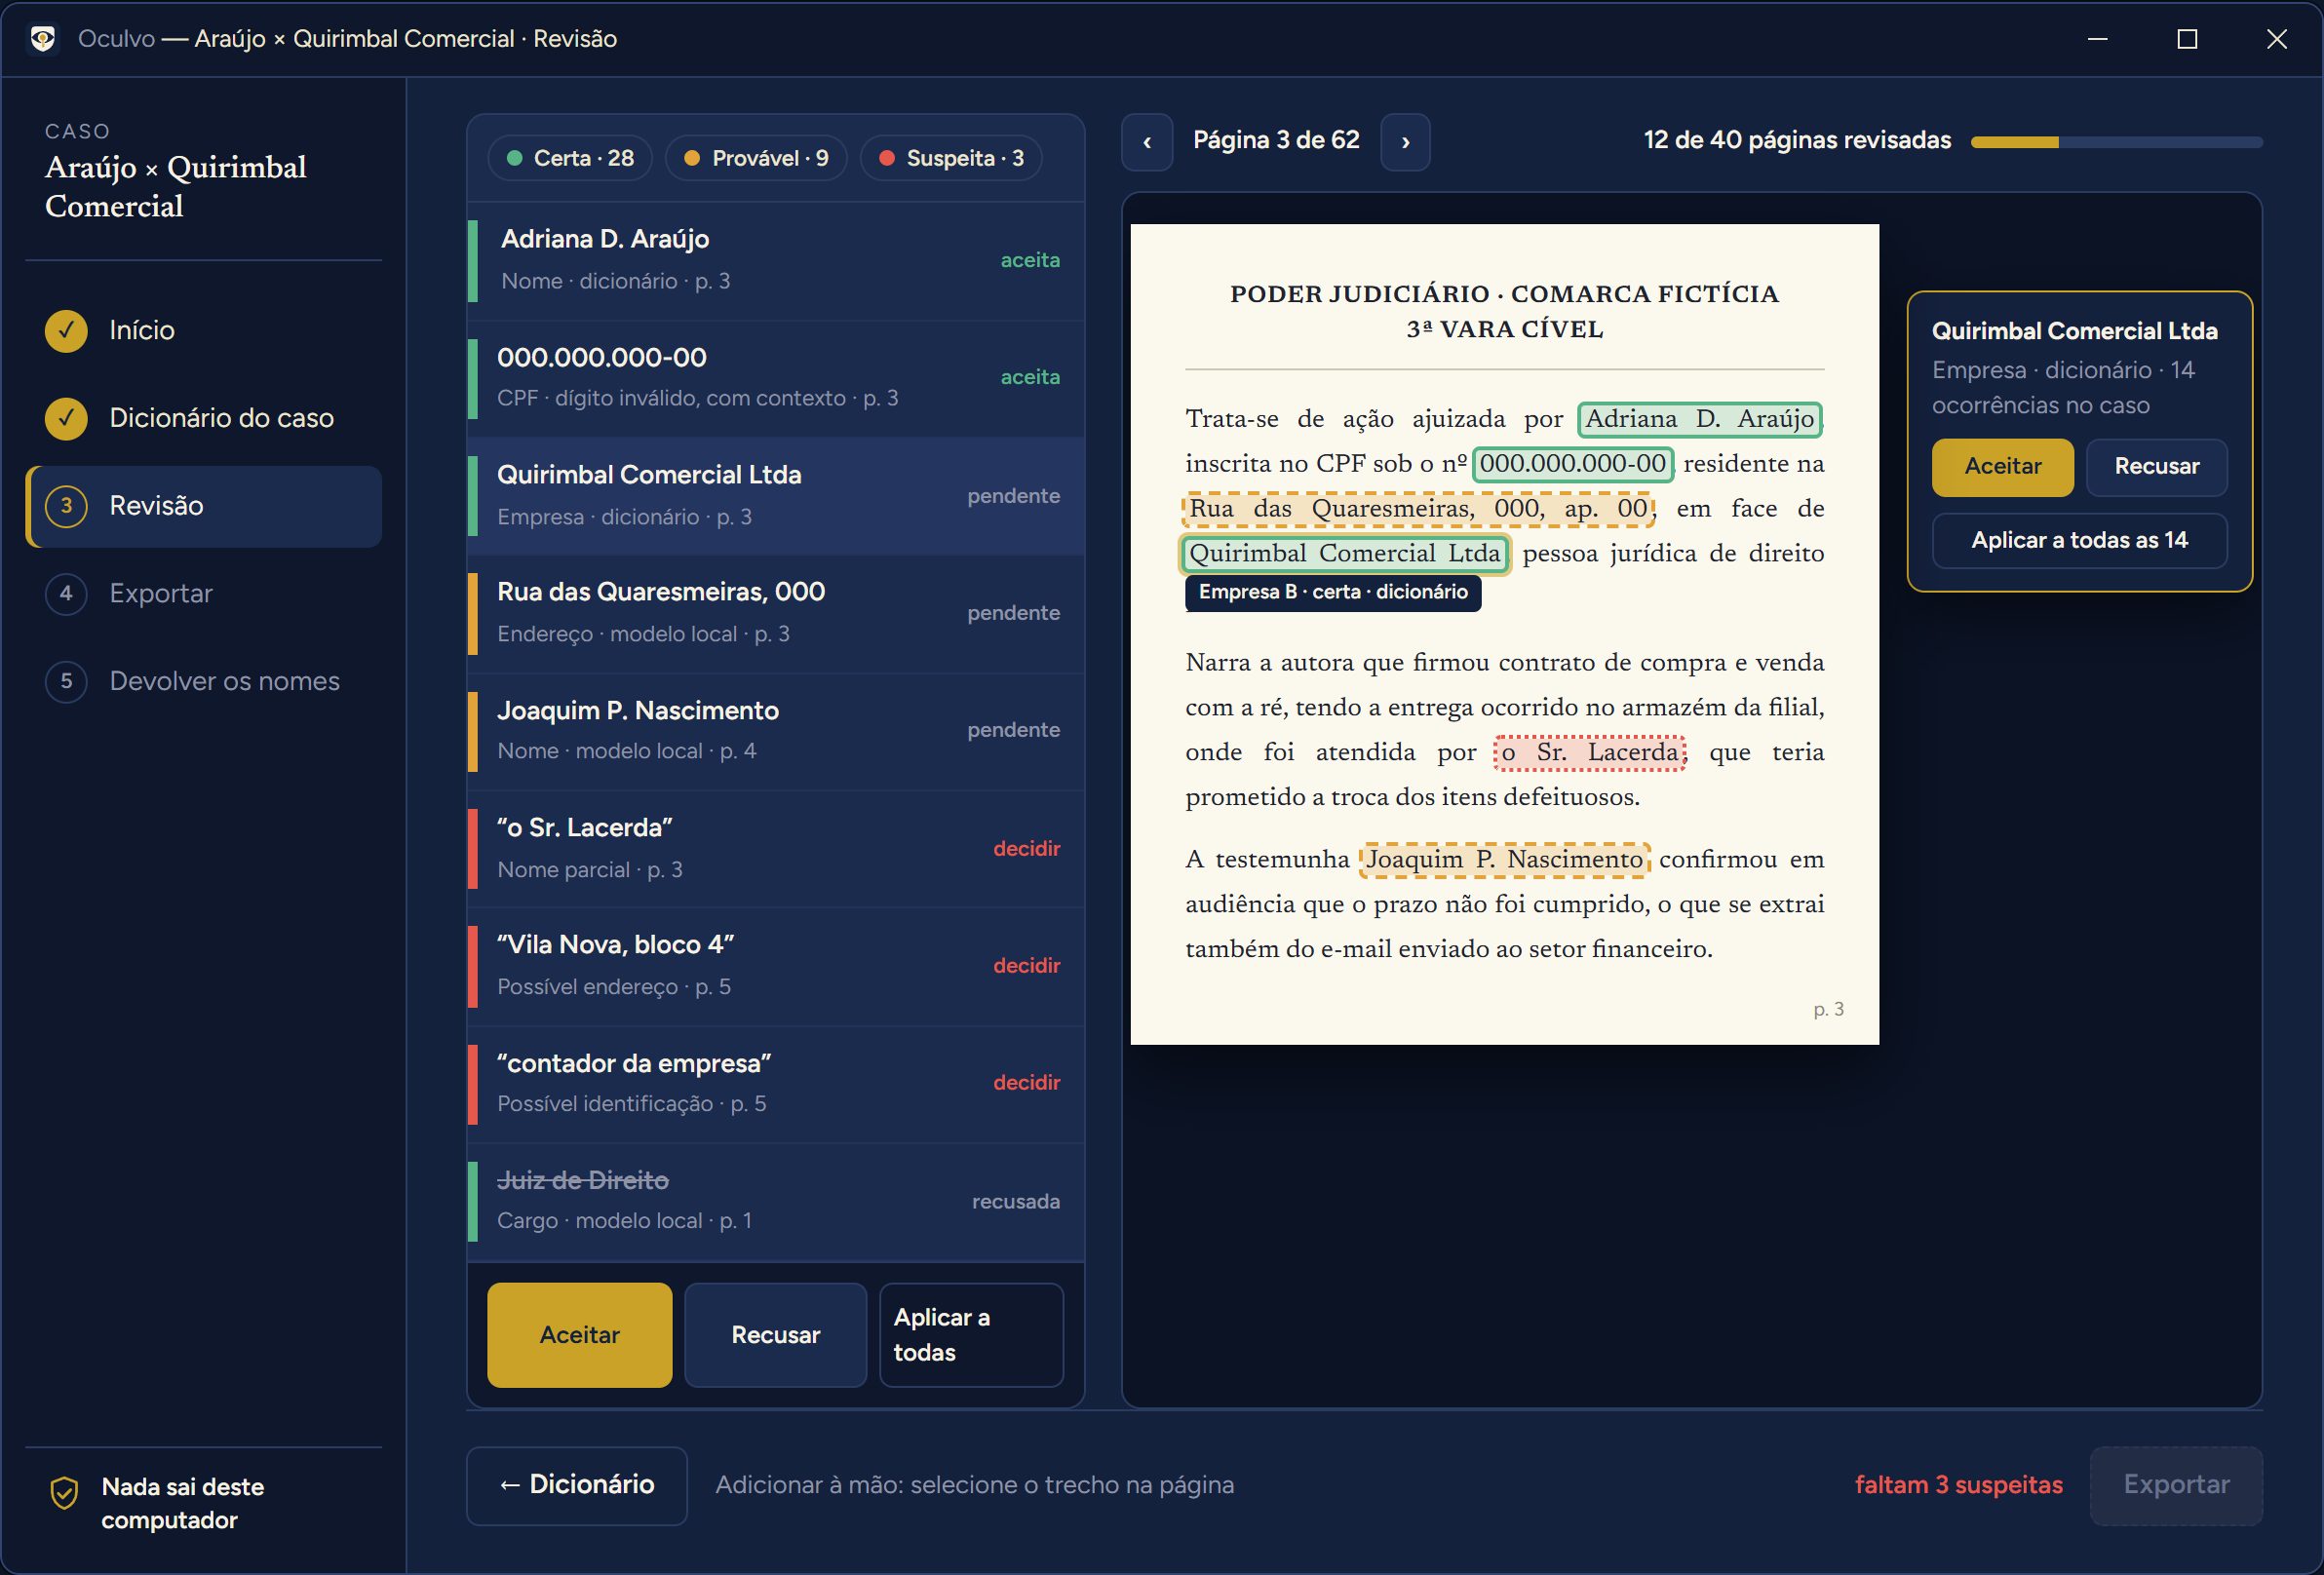The image size is (2324, 1575).
Task: Open the Devolver os nomes step
Action: pos(204,681)
